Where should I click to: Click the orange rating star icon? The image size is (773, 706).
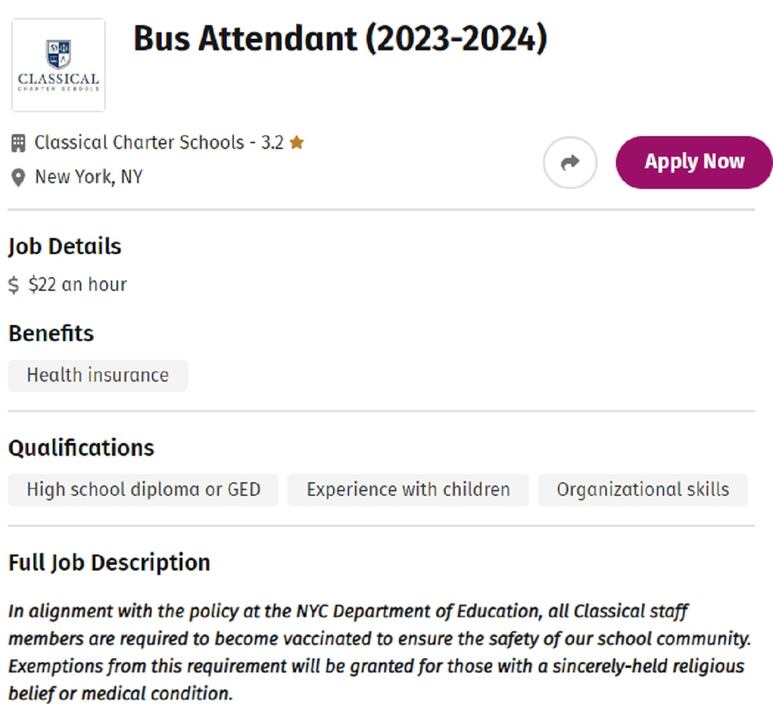coord(296,142)
